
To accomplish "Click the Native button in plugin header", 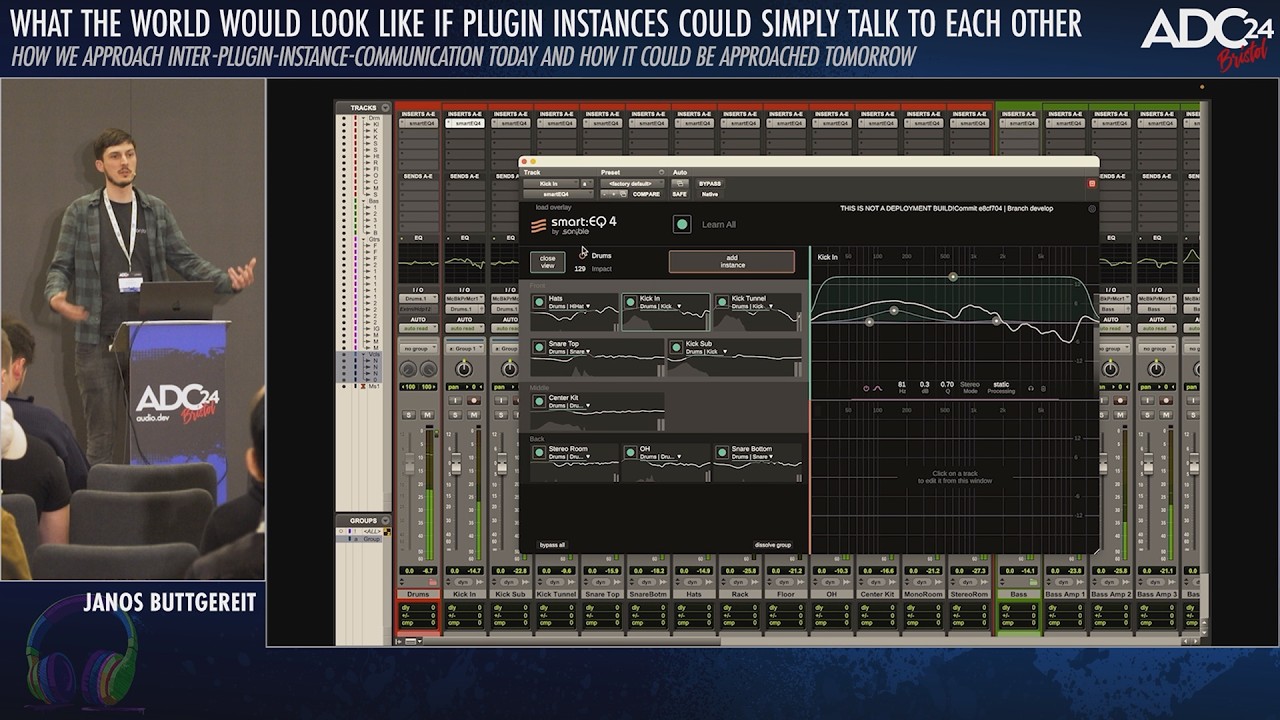I will pos(710,194).
